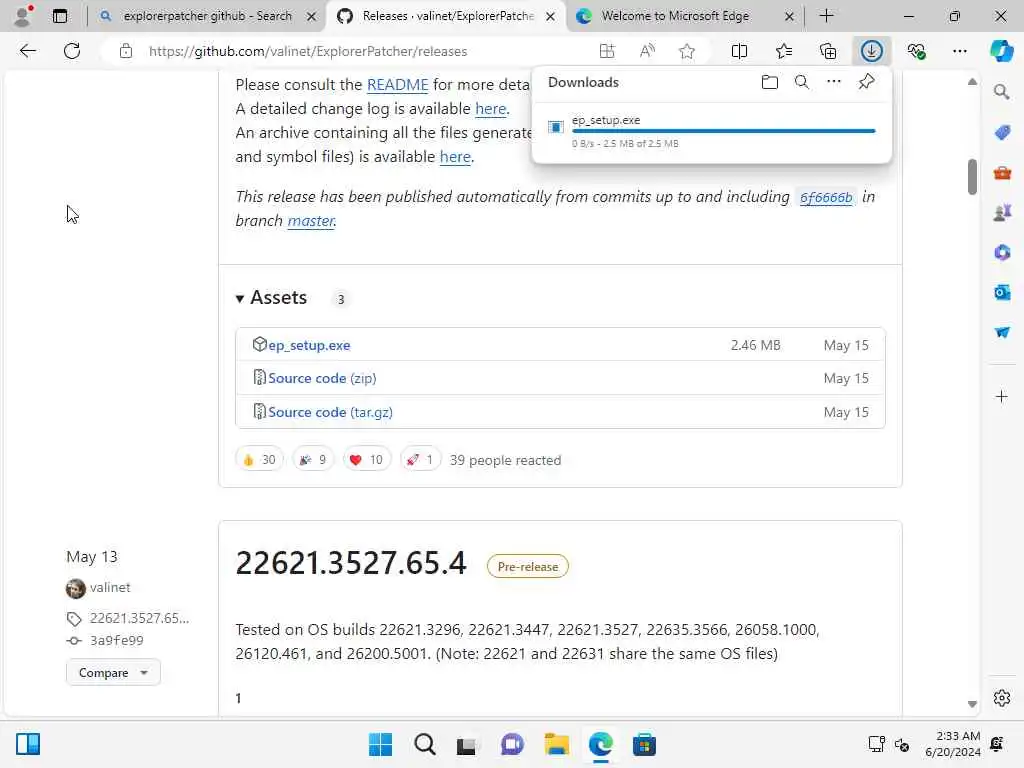Open commit 6f6666b link
The height and width of the screenshot is (768, 1024).
click(826, 197)
